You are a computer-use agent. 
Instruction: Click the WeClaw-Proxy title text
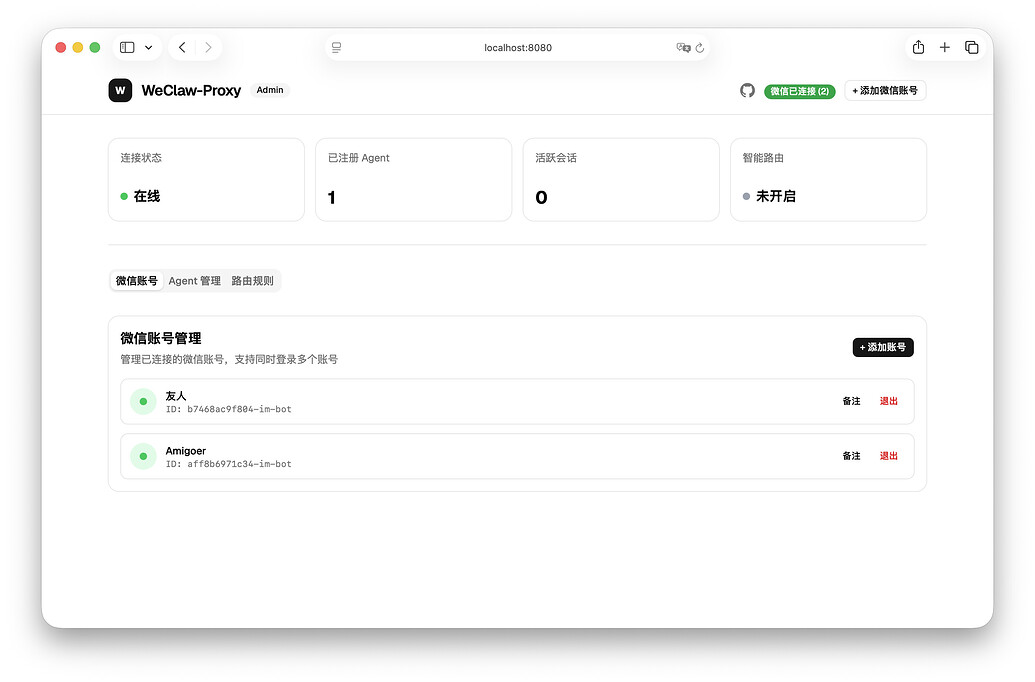(191, 90)
